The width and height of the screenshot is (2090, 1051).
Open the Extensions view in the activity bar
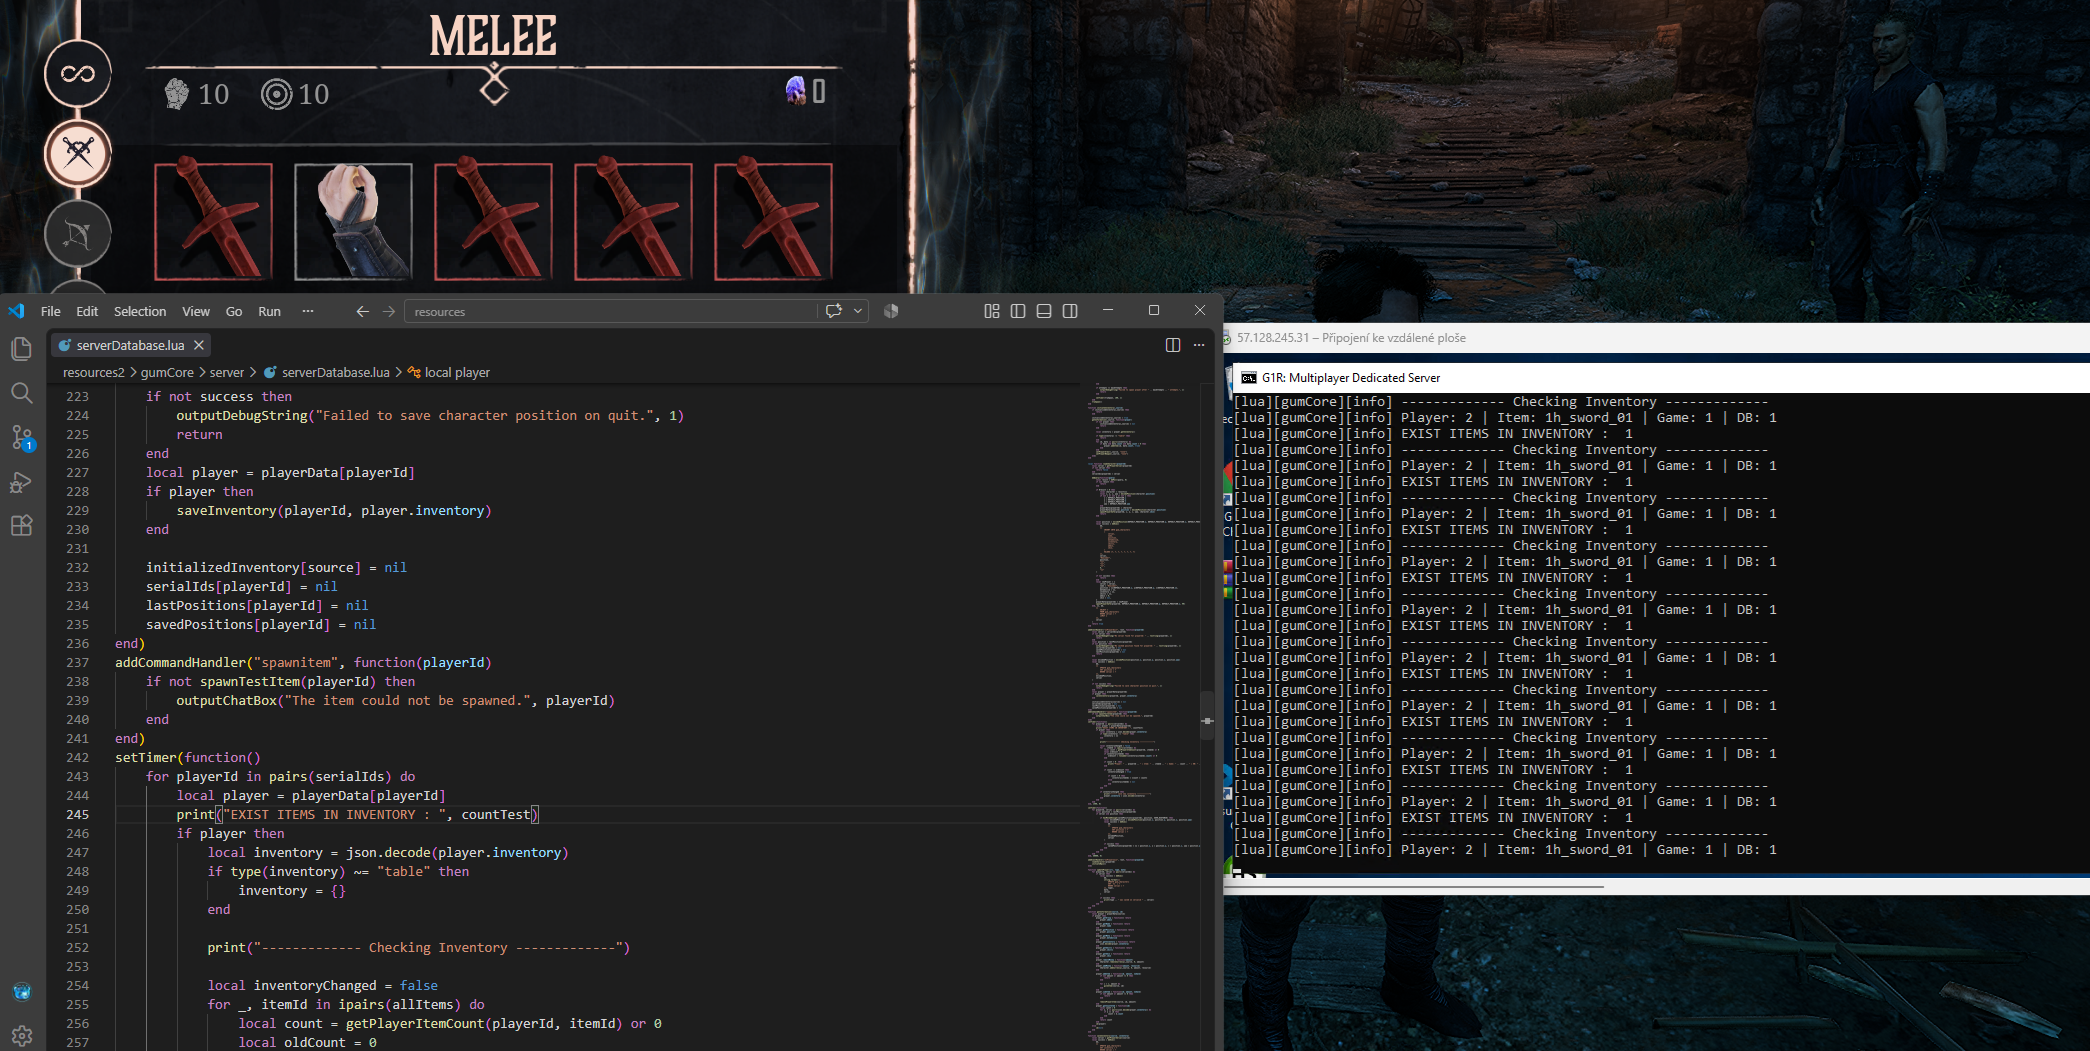(x=21, y=526)
